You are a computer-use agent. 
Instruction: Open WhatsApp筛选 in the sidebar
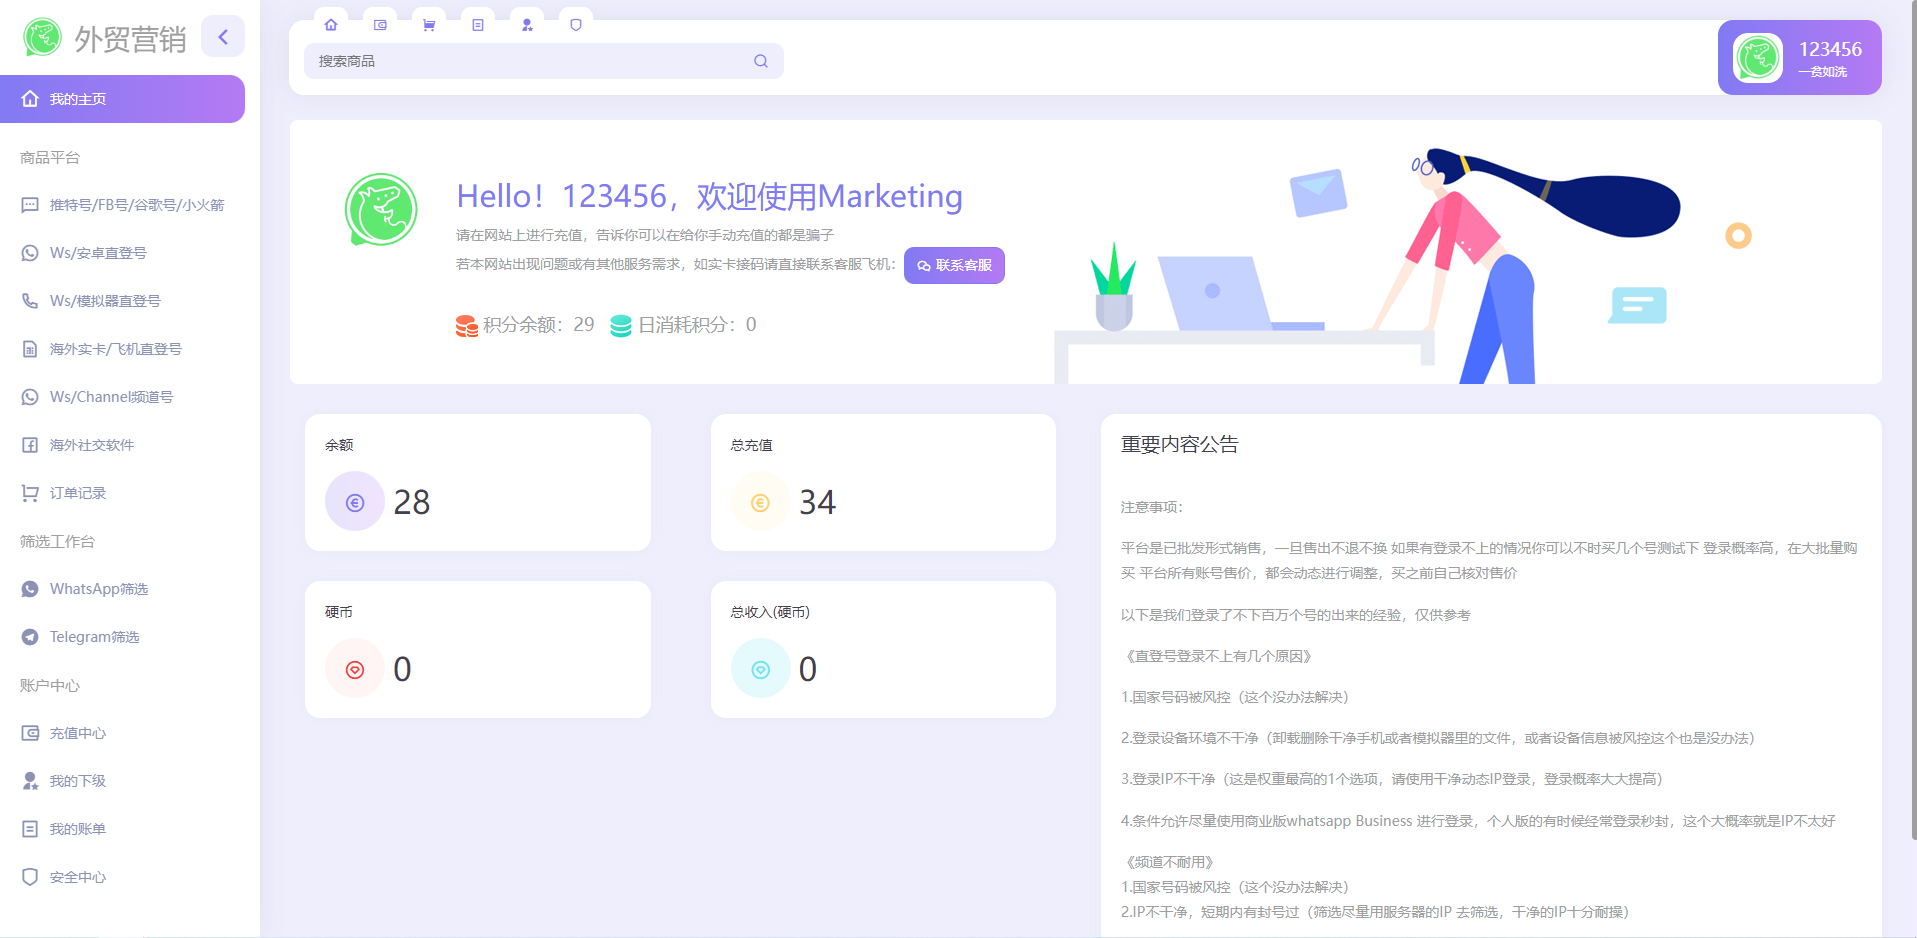pyautogui.click(x=99, y=589)
